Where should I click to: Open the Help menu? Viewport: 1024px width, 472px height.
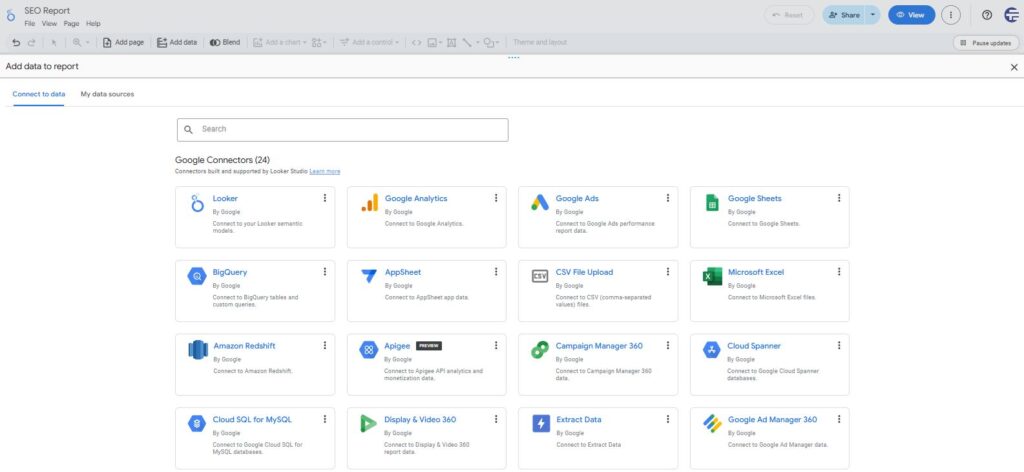[x=93, y=24]
